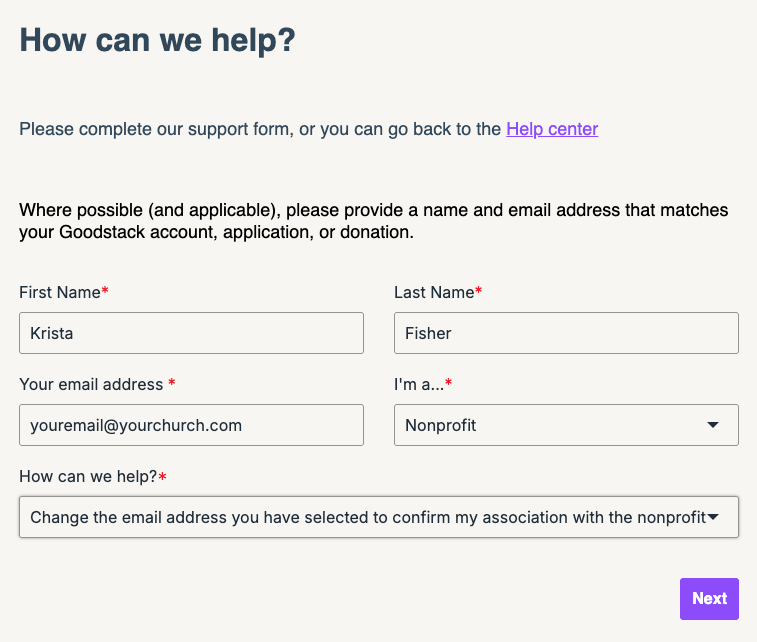Click the "How can we help?" field label
757x642 pixels.
click(88, 477)
